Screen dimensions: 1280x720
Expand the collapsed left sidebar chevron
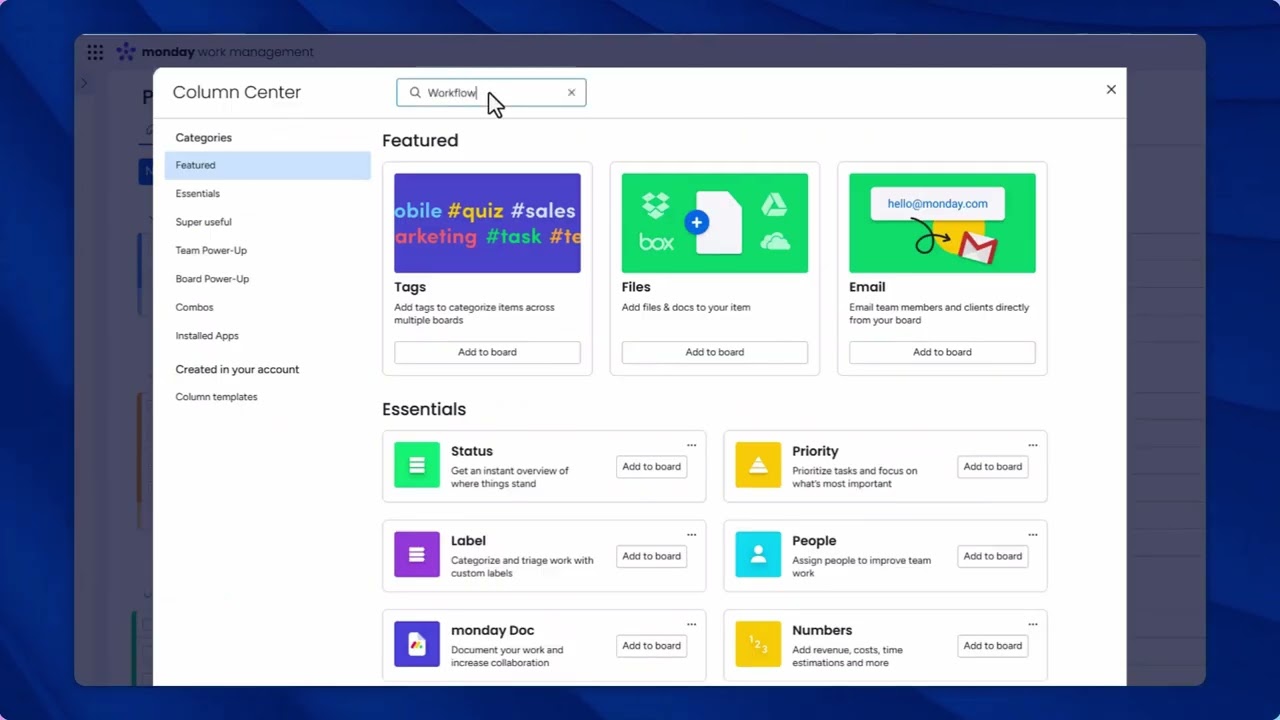[84, 83]
